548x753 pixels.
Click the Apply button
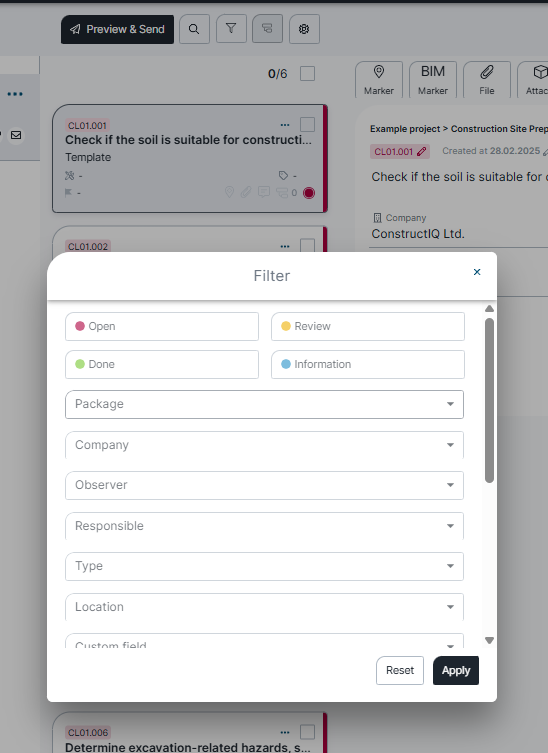[456, 670]
